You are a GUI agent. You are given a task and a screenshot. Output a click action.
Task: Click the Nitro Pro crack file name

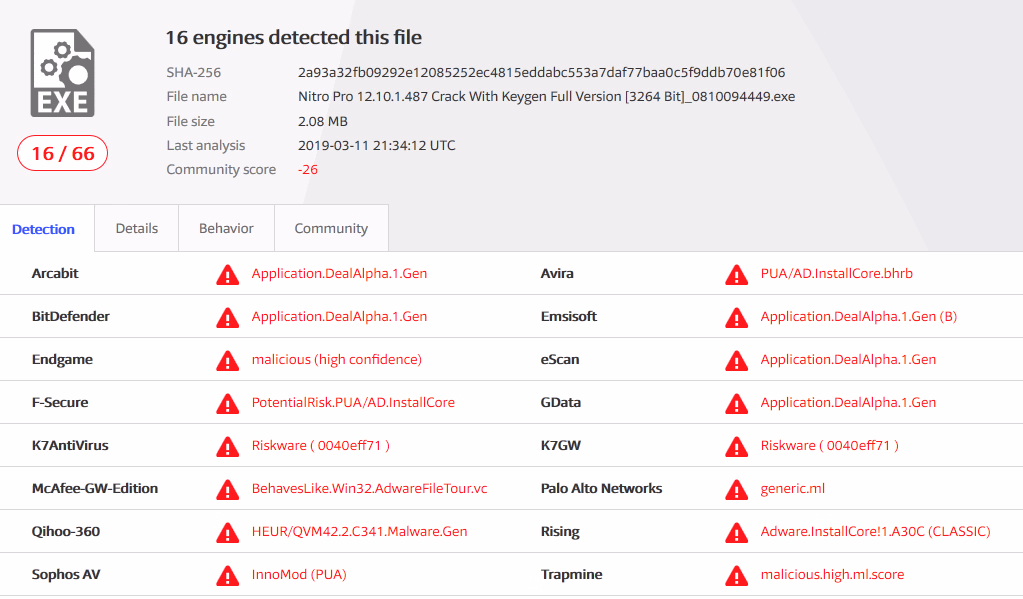click(547, 97)
